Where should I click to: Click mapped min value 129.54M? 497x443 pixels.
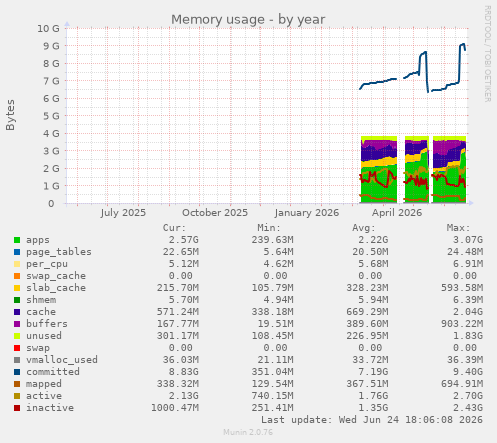[272, 384]
